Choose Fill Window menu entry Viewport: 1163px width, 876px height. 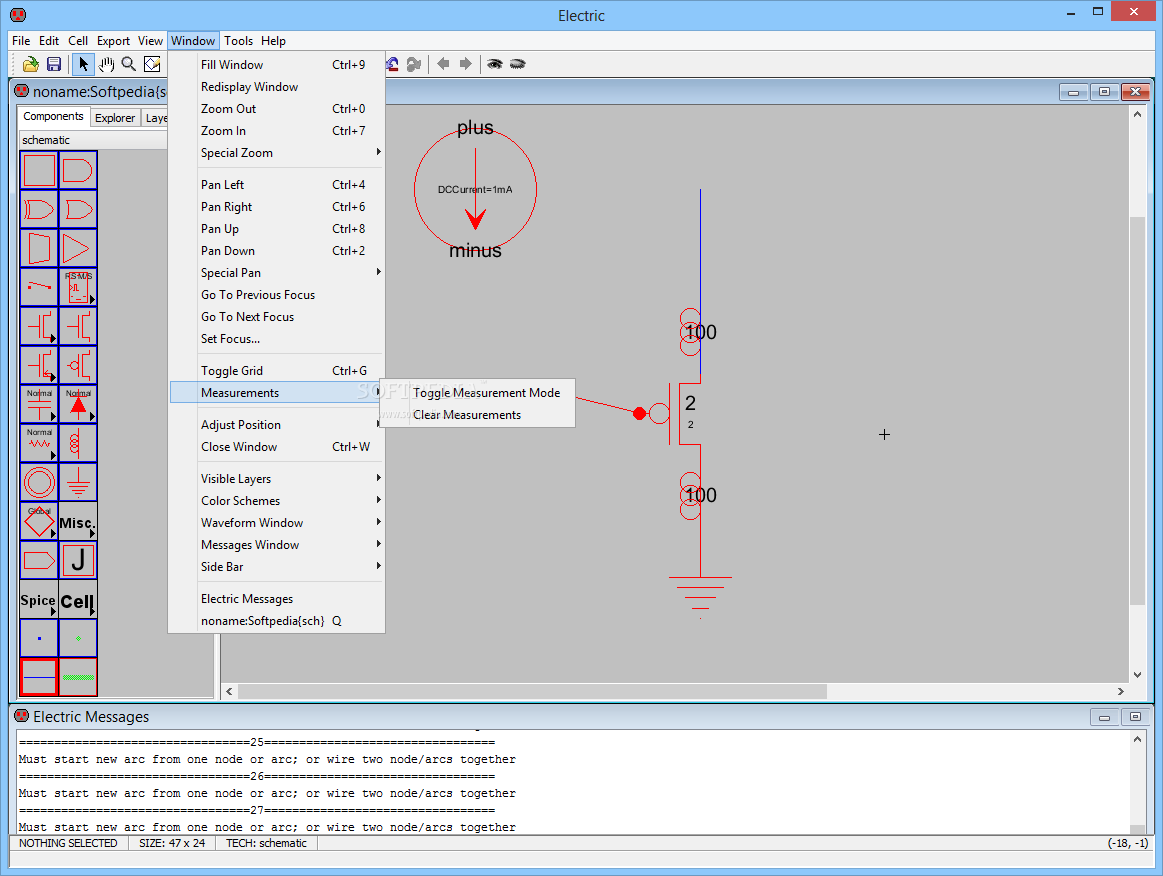[277, 65]
